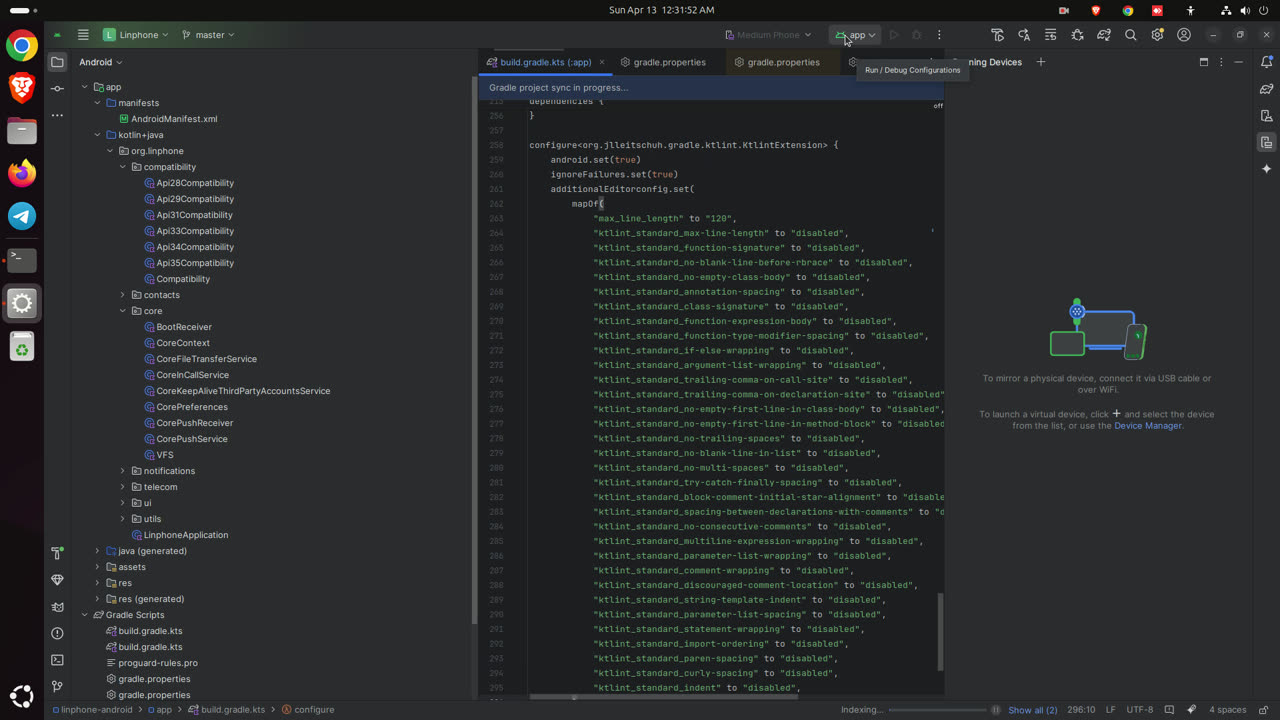The width and height of the screenshot is (1280, 720).
Task: Click the 296:10 line column indicator
Action: coord(1081,710)
